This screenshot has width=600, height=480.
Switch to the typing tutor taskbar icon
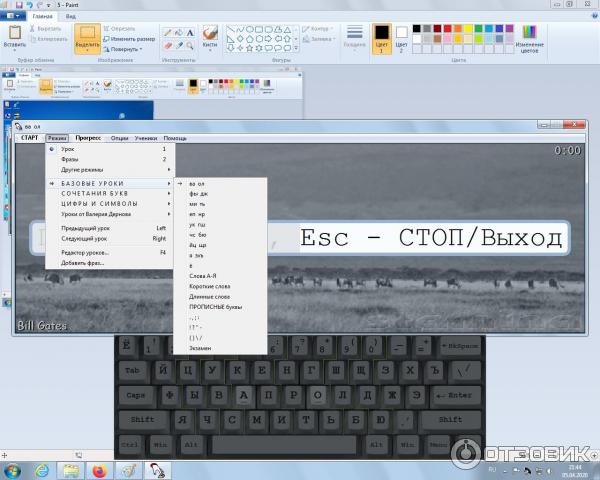[x=157, y=471]
